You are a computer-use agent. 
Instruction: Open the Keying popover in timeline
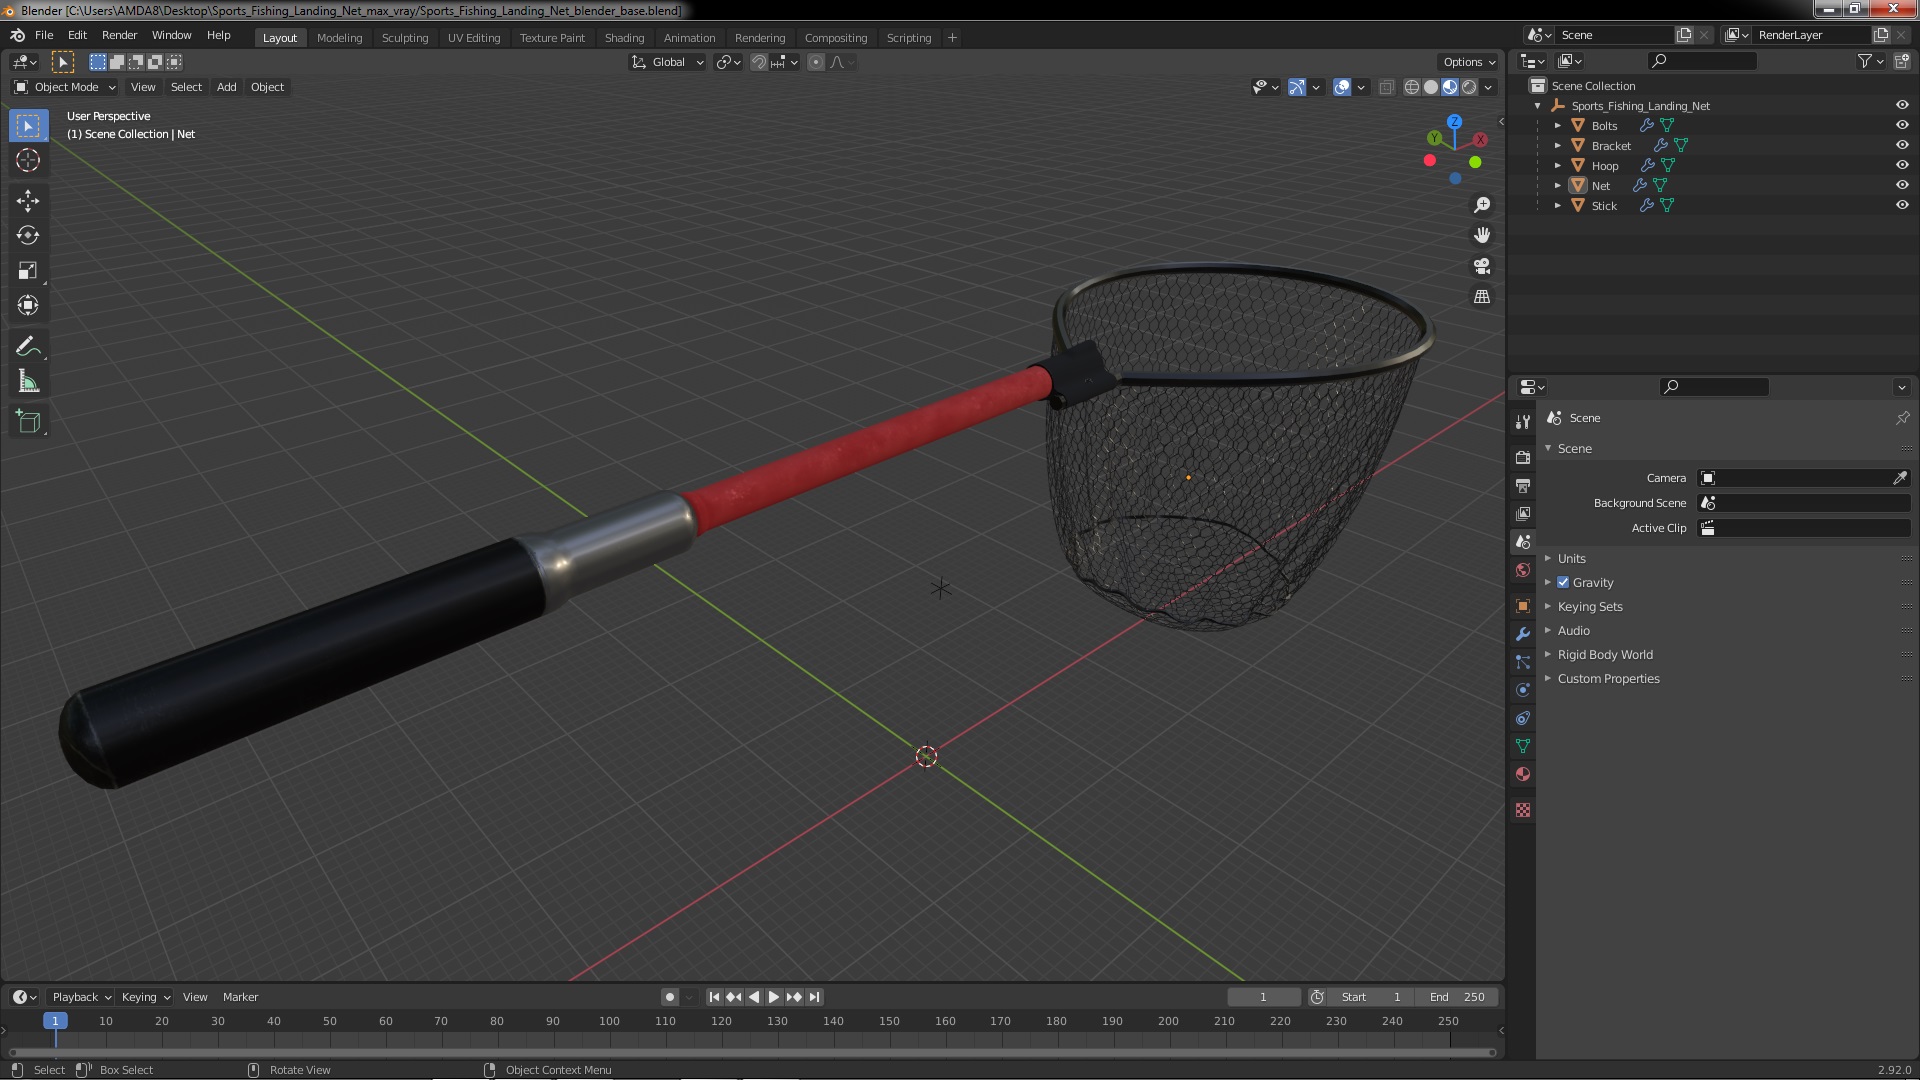(x=146, y=997)
